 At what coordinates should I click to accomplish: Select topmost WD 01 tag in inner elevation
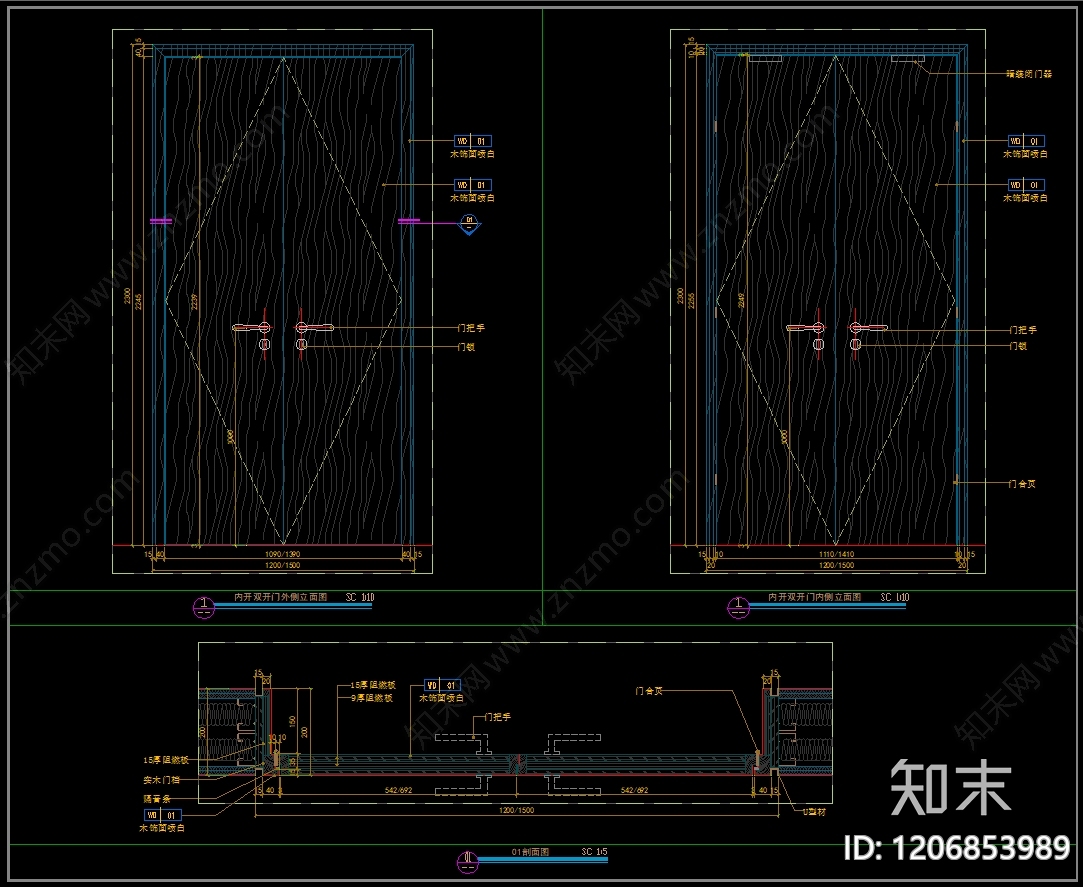pyautogui.click(x=1026, y=141)
